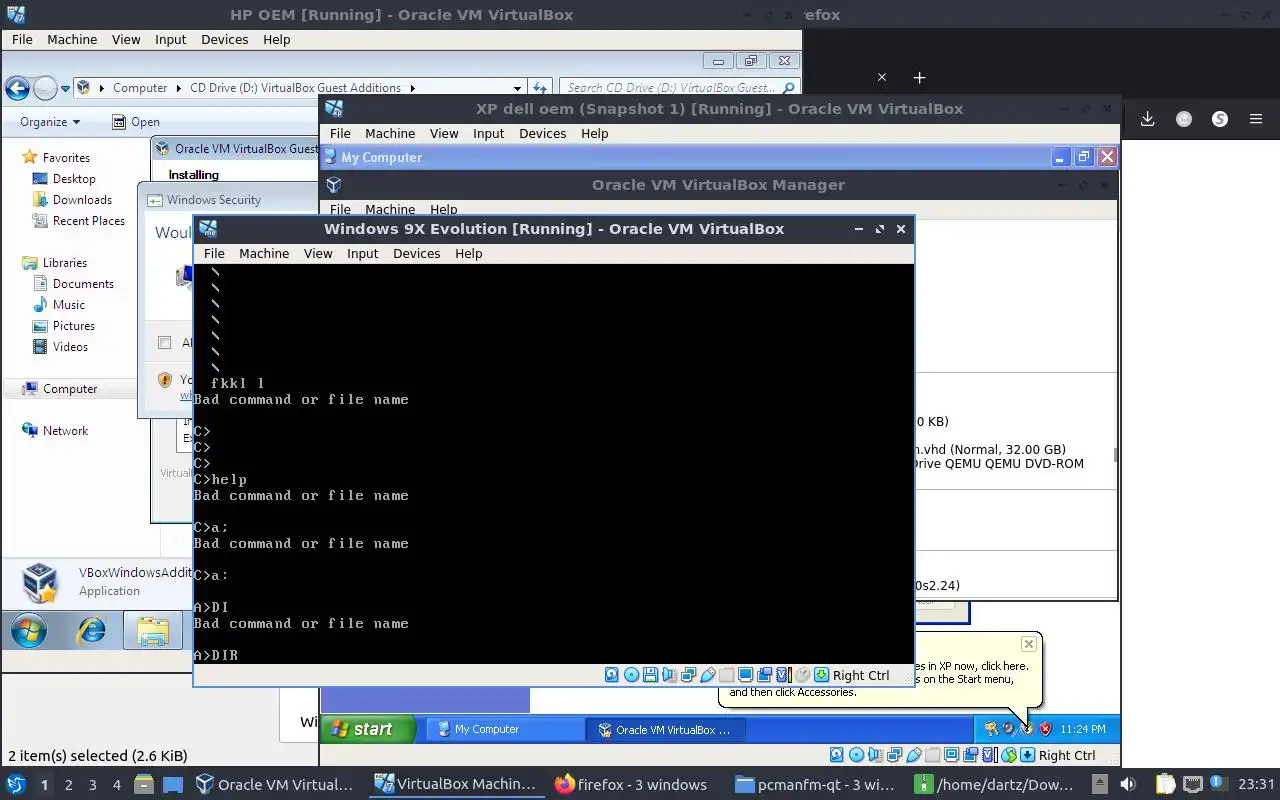
Task: Open Firefox hamburger application menu
Action: click(1256, 119)
